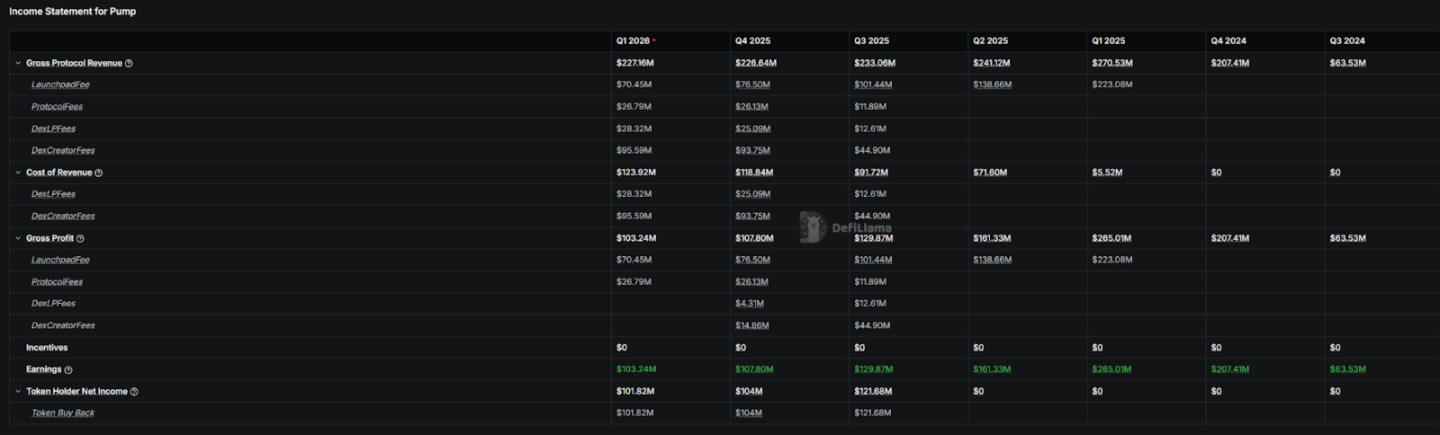Open DexCreatorFees link under Cost of Revenue

(x=63, y=216)
